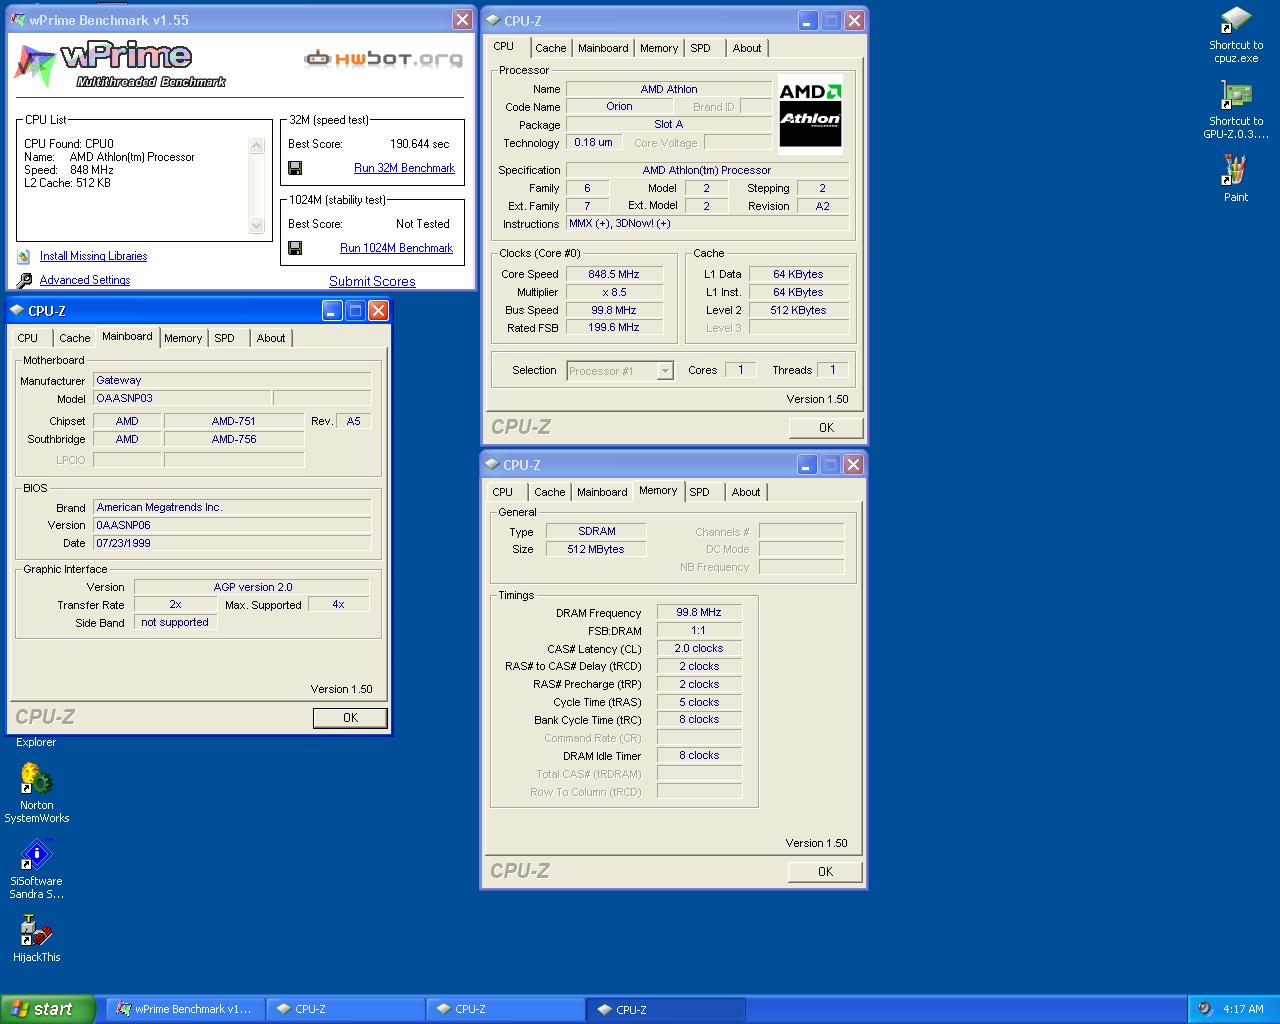Open Install Missing Libraries link
Screen dimensions: 1280x1024
[x=93, y=256]
